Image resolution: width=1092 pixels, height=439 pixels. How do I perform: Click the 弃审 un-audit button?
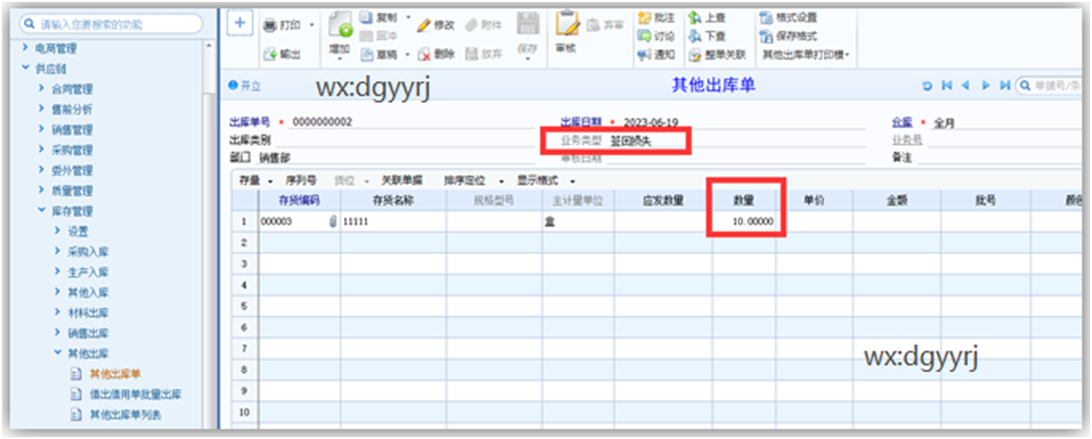click(605, 25)
